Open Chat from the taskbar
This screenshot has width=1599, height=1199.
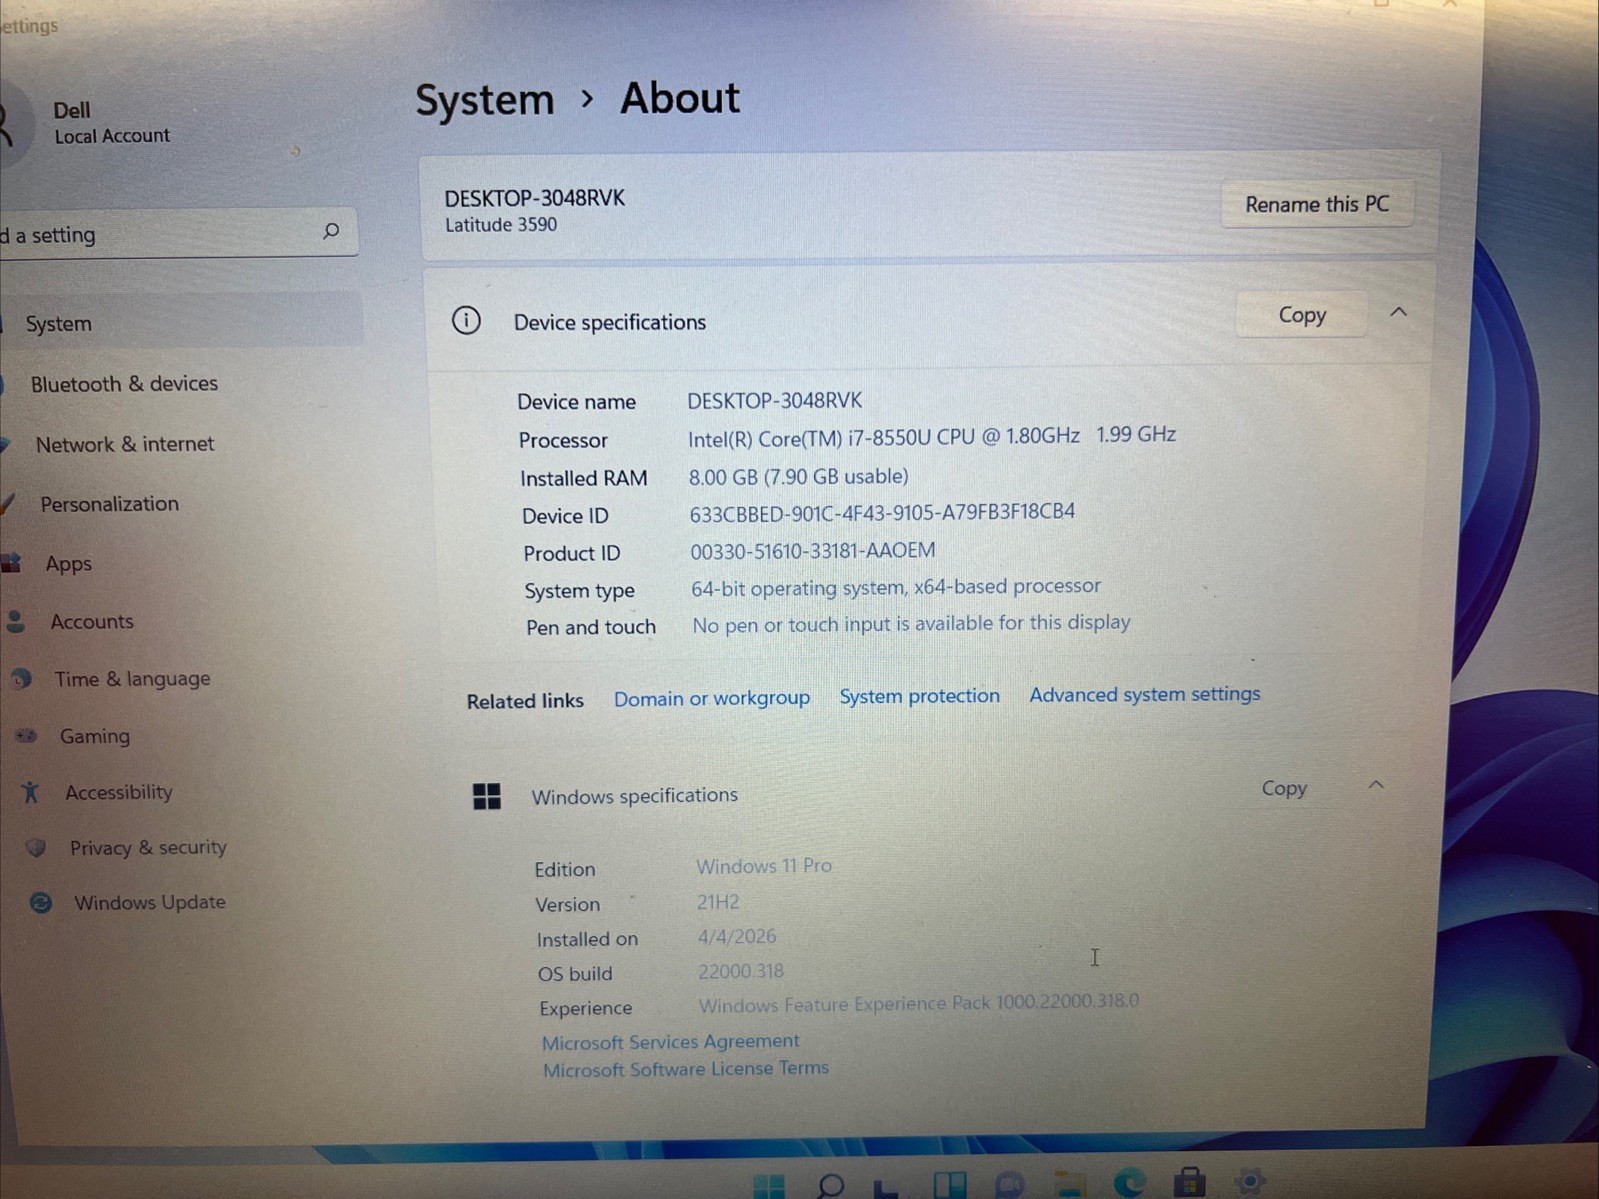(1010, 1185)
